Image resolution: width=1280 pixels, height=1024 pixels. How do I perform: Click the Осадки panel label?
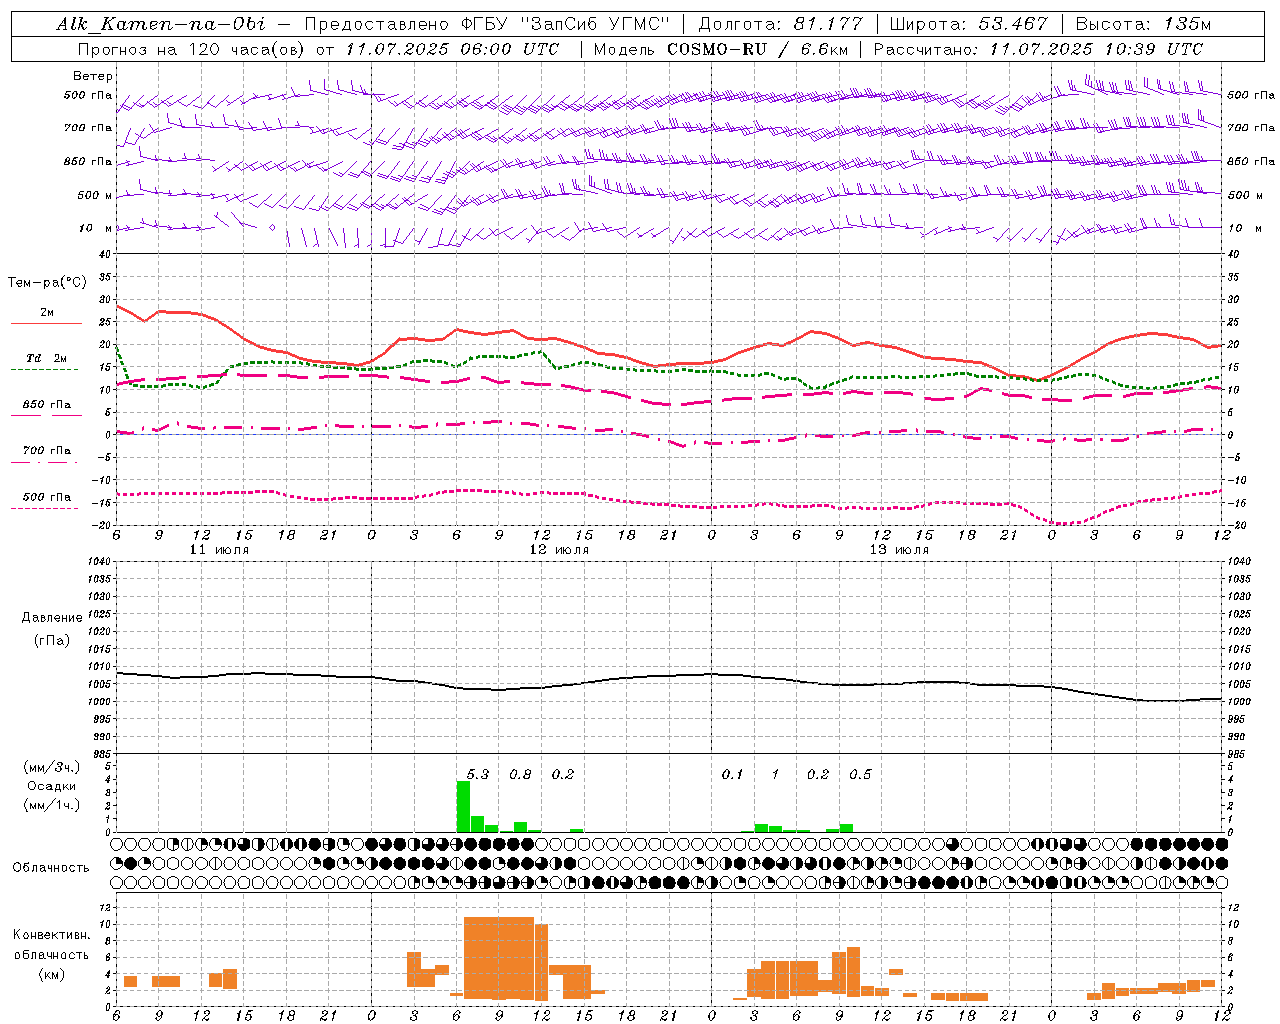tap(52, 786)
